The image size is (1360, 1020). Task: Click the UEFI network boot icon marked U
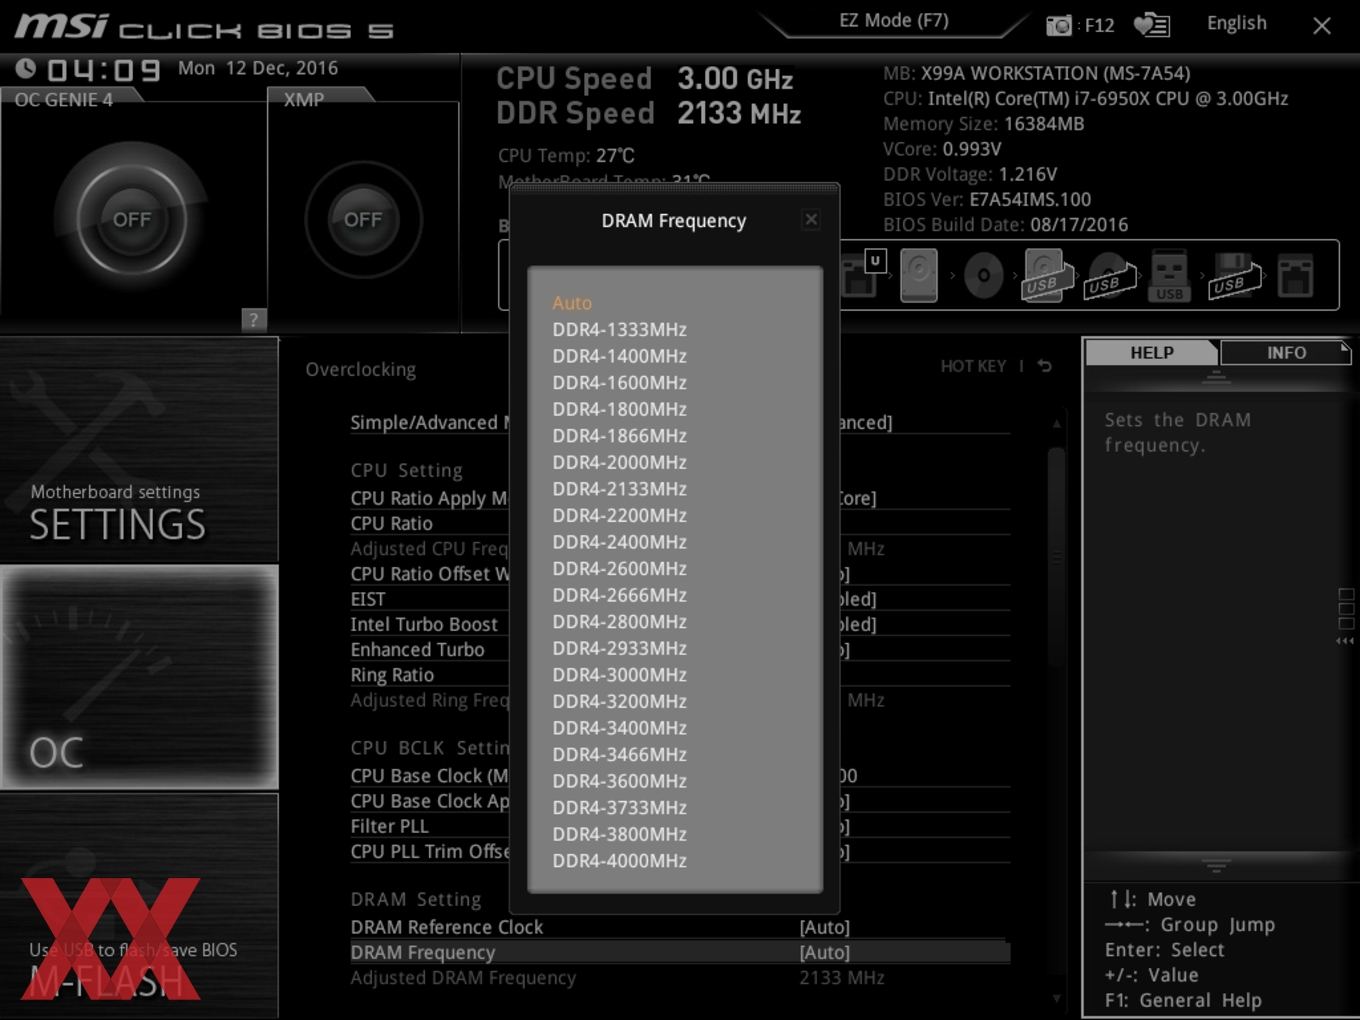pyautogui.click(x=863, y=274)
